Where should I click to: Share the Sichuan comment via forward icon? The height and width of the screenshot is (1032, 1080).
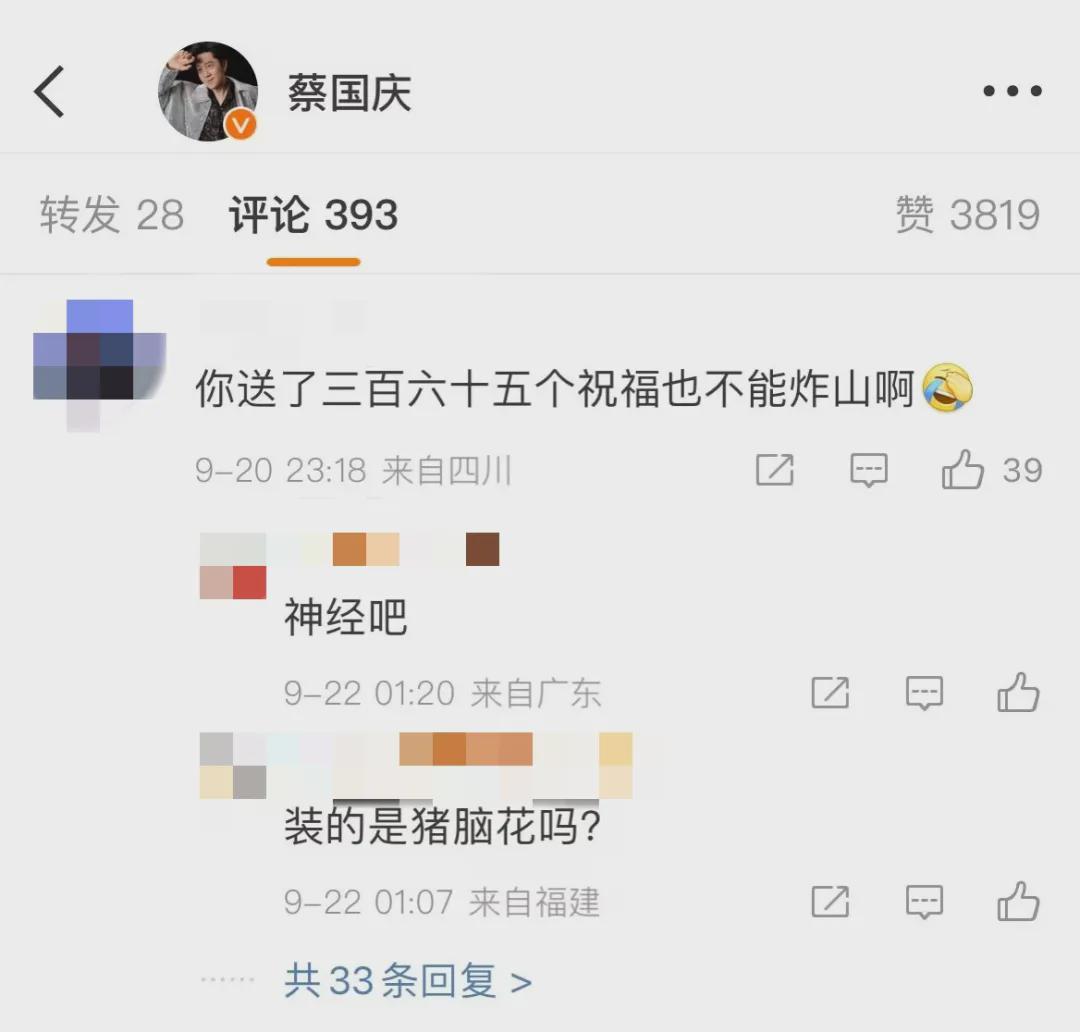[x=775, y=470]
